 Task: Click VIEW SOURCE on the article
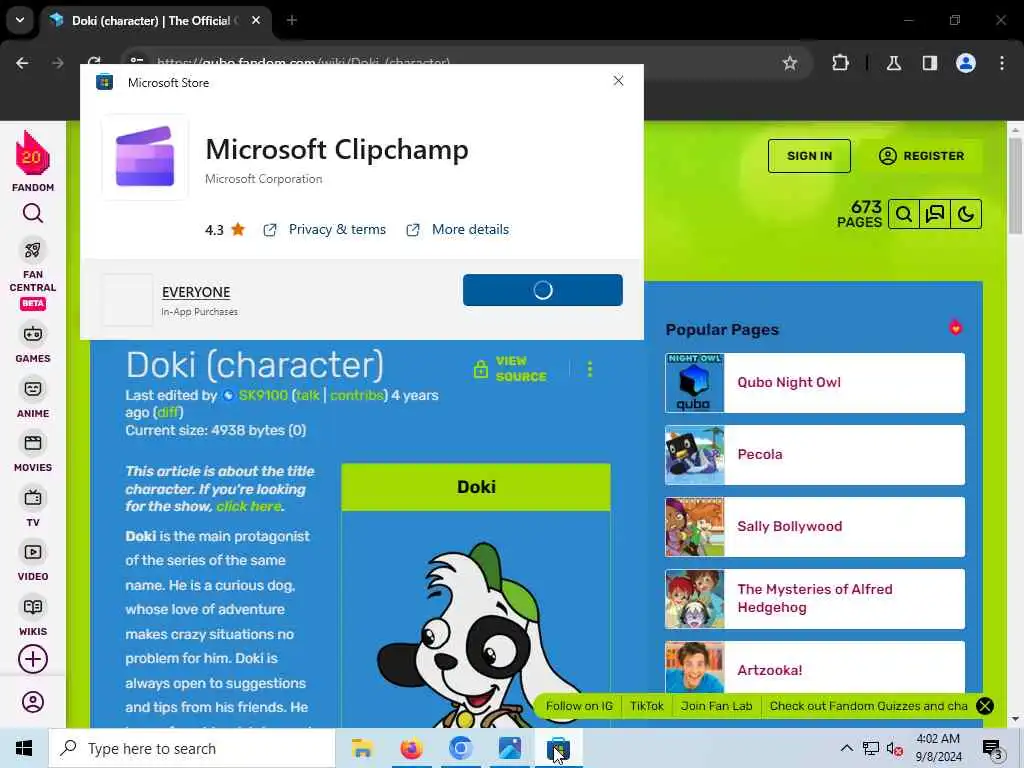click(x=510, y=369)
